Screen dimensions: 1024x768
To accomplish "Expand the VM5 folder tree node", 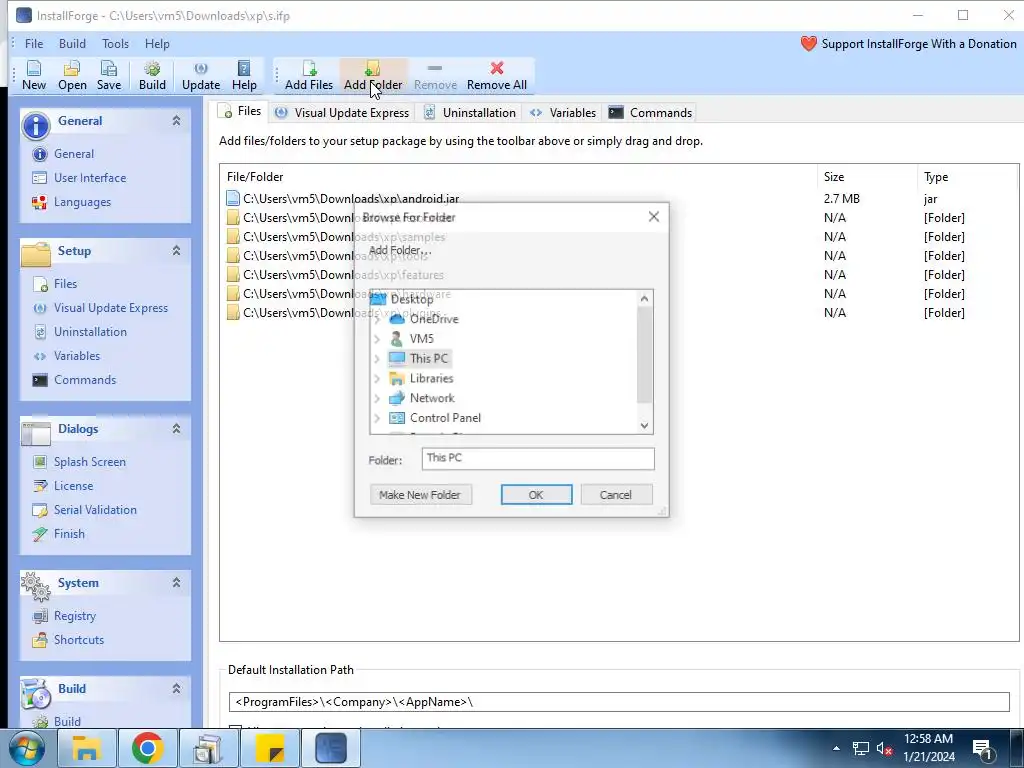I will pyautogui.click(x=377, y=339).
